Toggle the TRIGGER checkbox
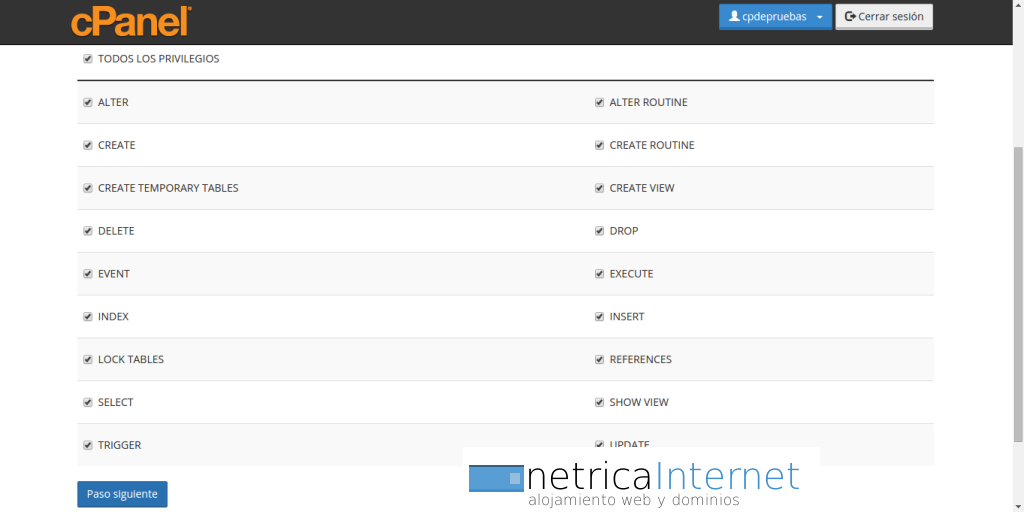Image resolution: width=1024 pixels, height=512 pixels. 88,445
